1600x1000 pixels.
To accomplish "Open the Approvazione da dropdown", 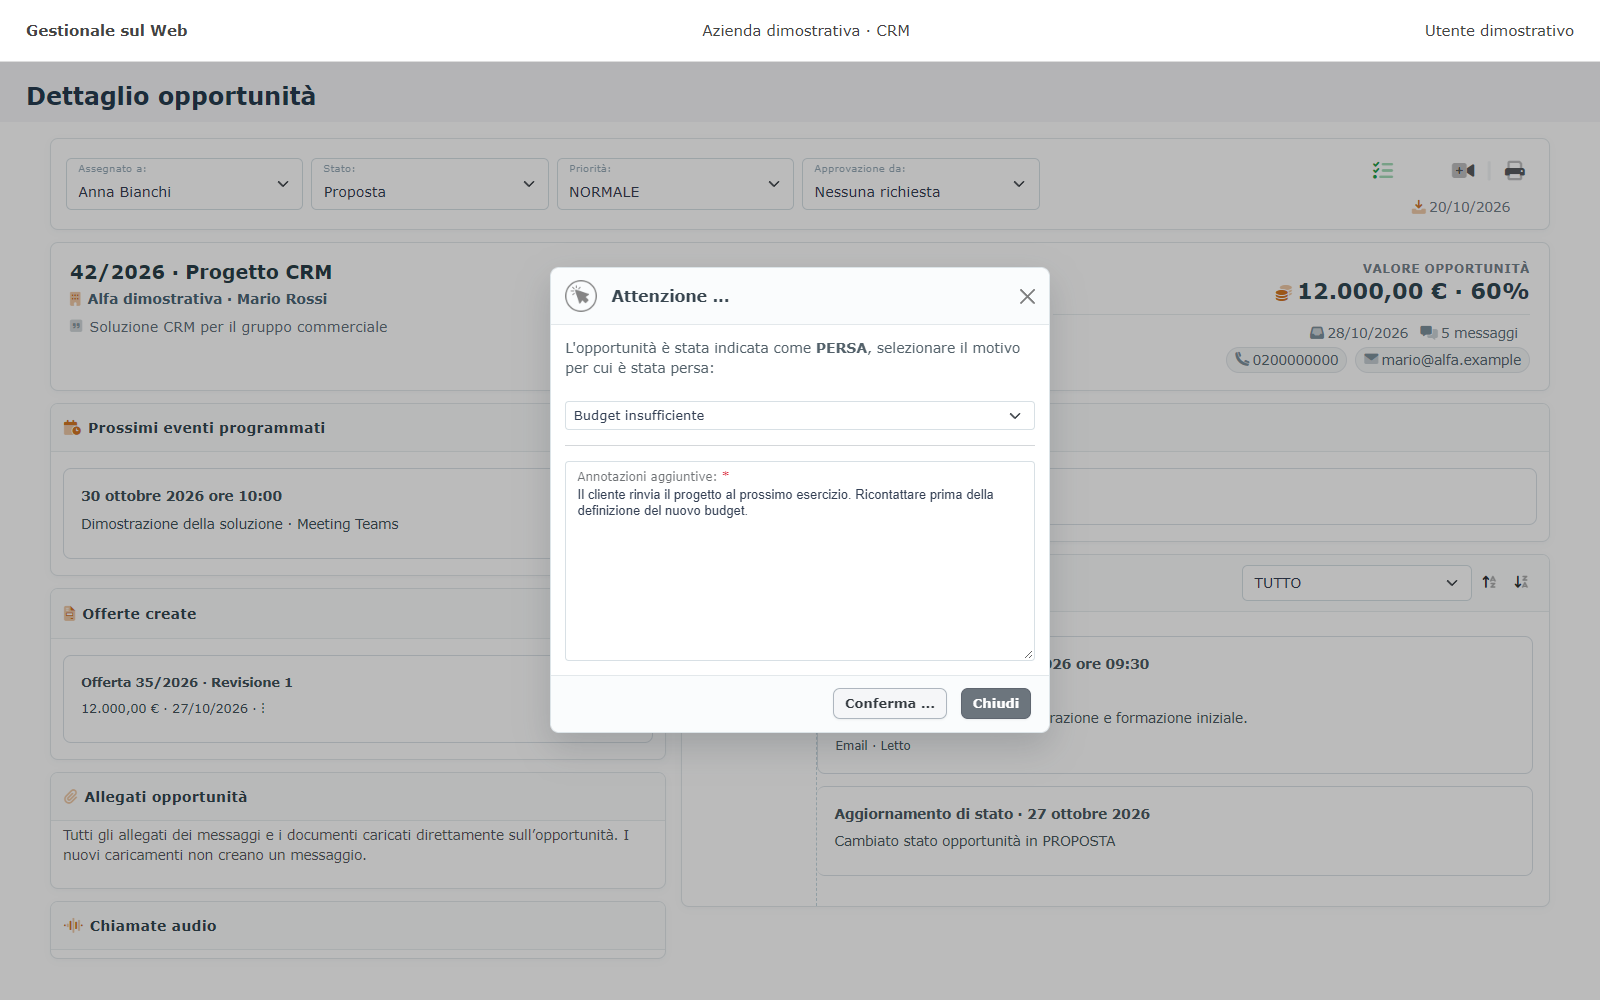I will click(921, 184).
